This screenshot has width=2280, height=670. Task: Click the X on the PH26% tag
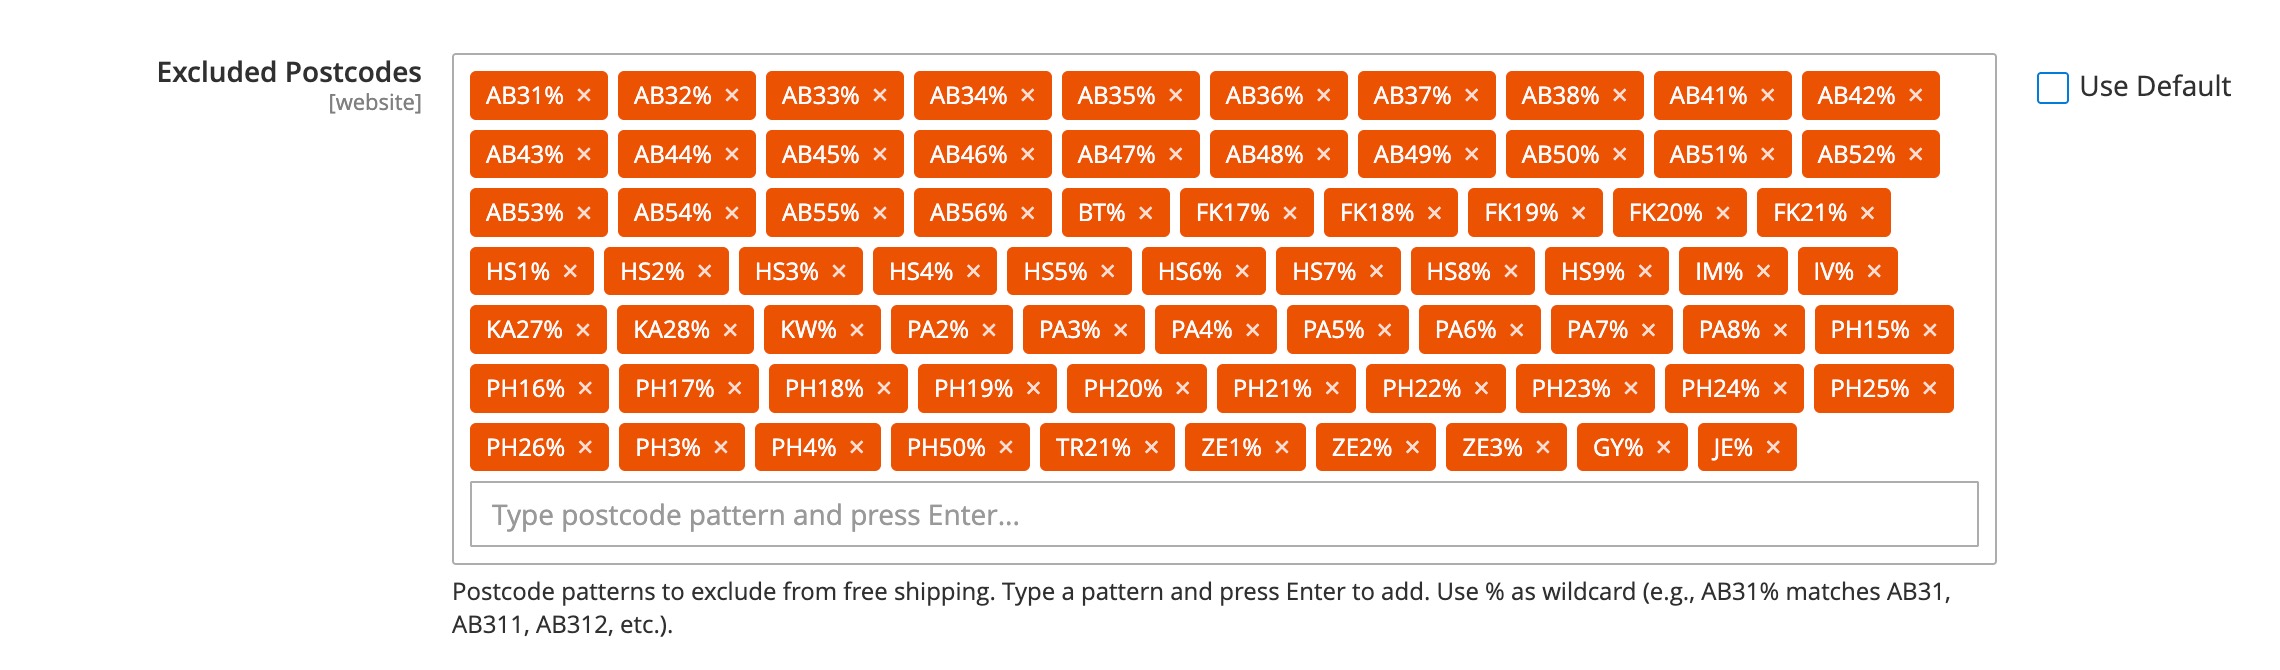585,447
